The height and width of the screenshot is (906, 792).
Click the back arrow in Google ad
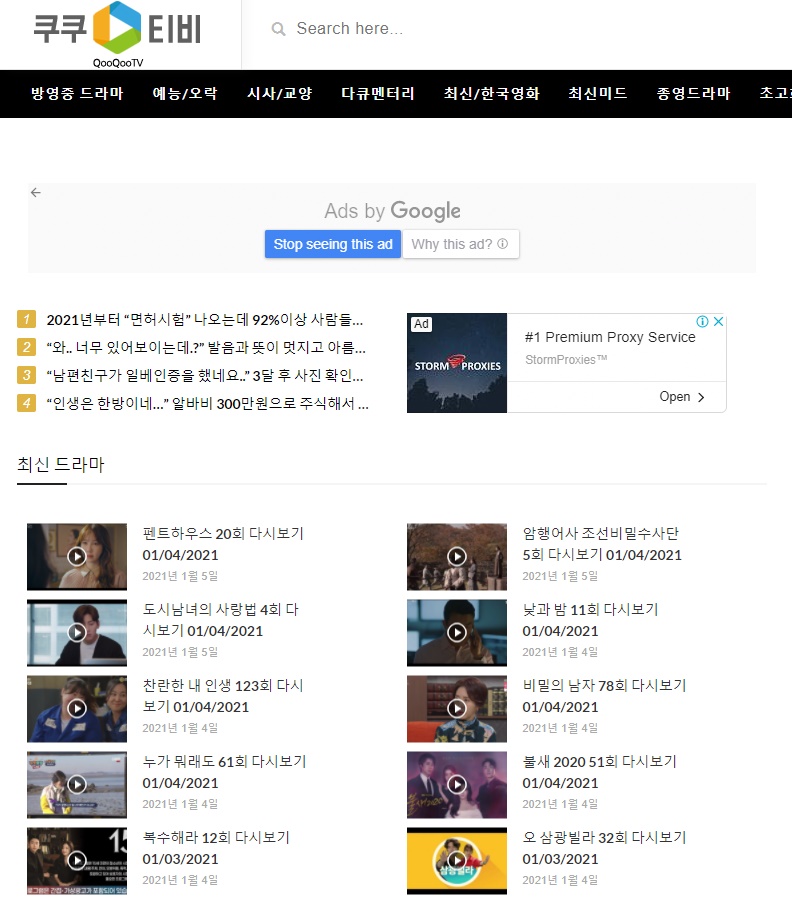pyautogui.click(x=36, y=192)
